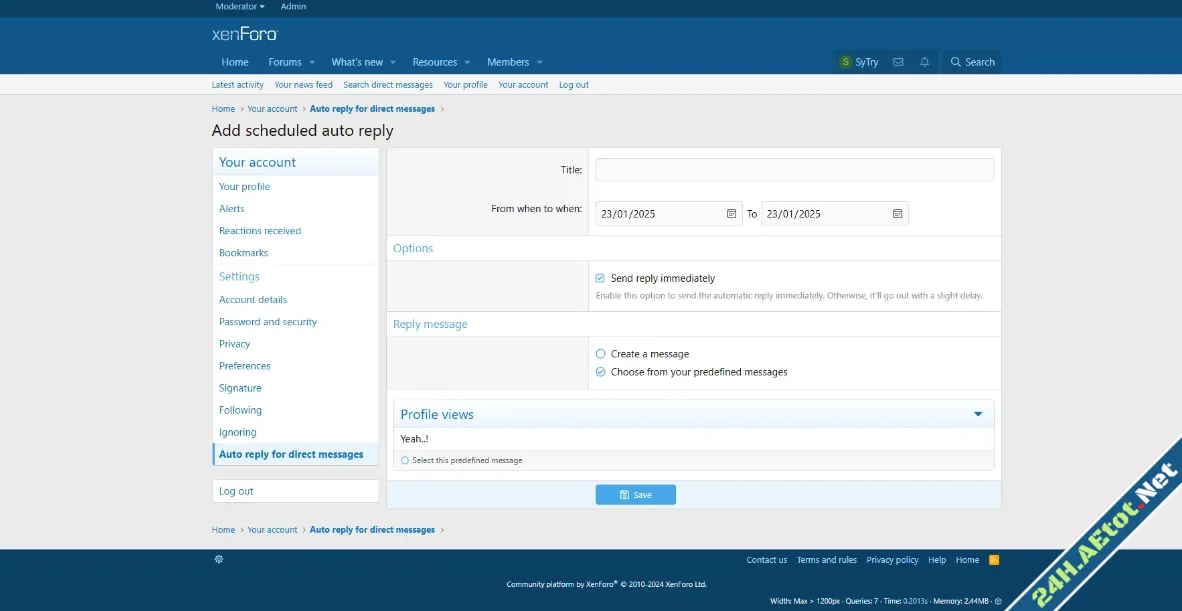This screenshot has height=611, width=1182.
Task: Open the direct messages envelope icon
Action: tap(898, 62)
